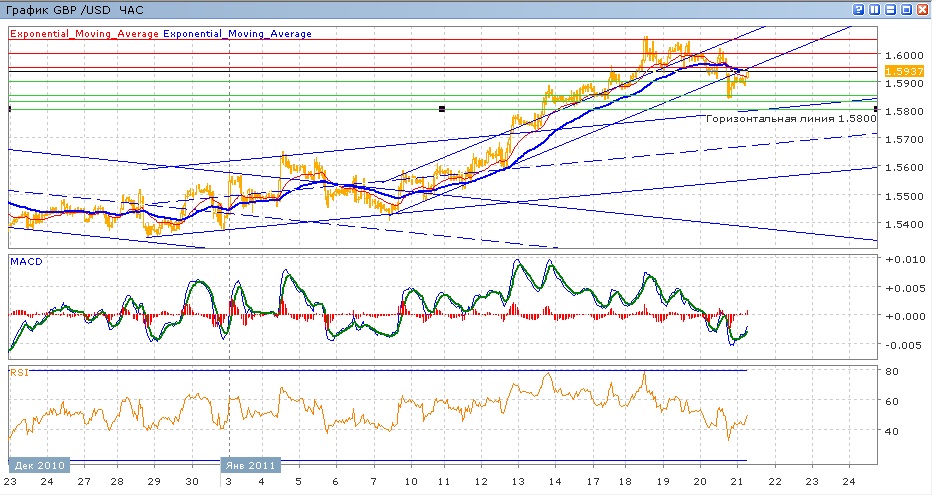Click date 30 on the time axis
The width and height of the screenshot is (933, 495).
coord(192,481)
